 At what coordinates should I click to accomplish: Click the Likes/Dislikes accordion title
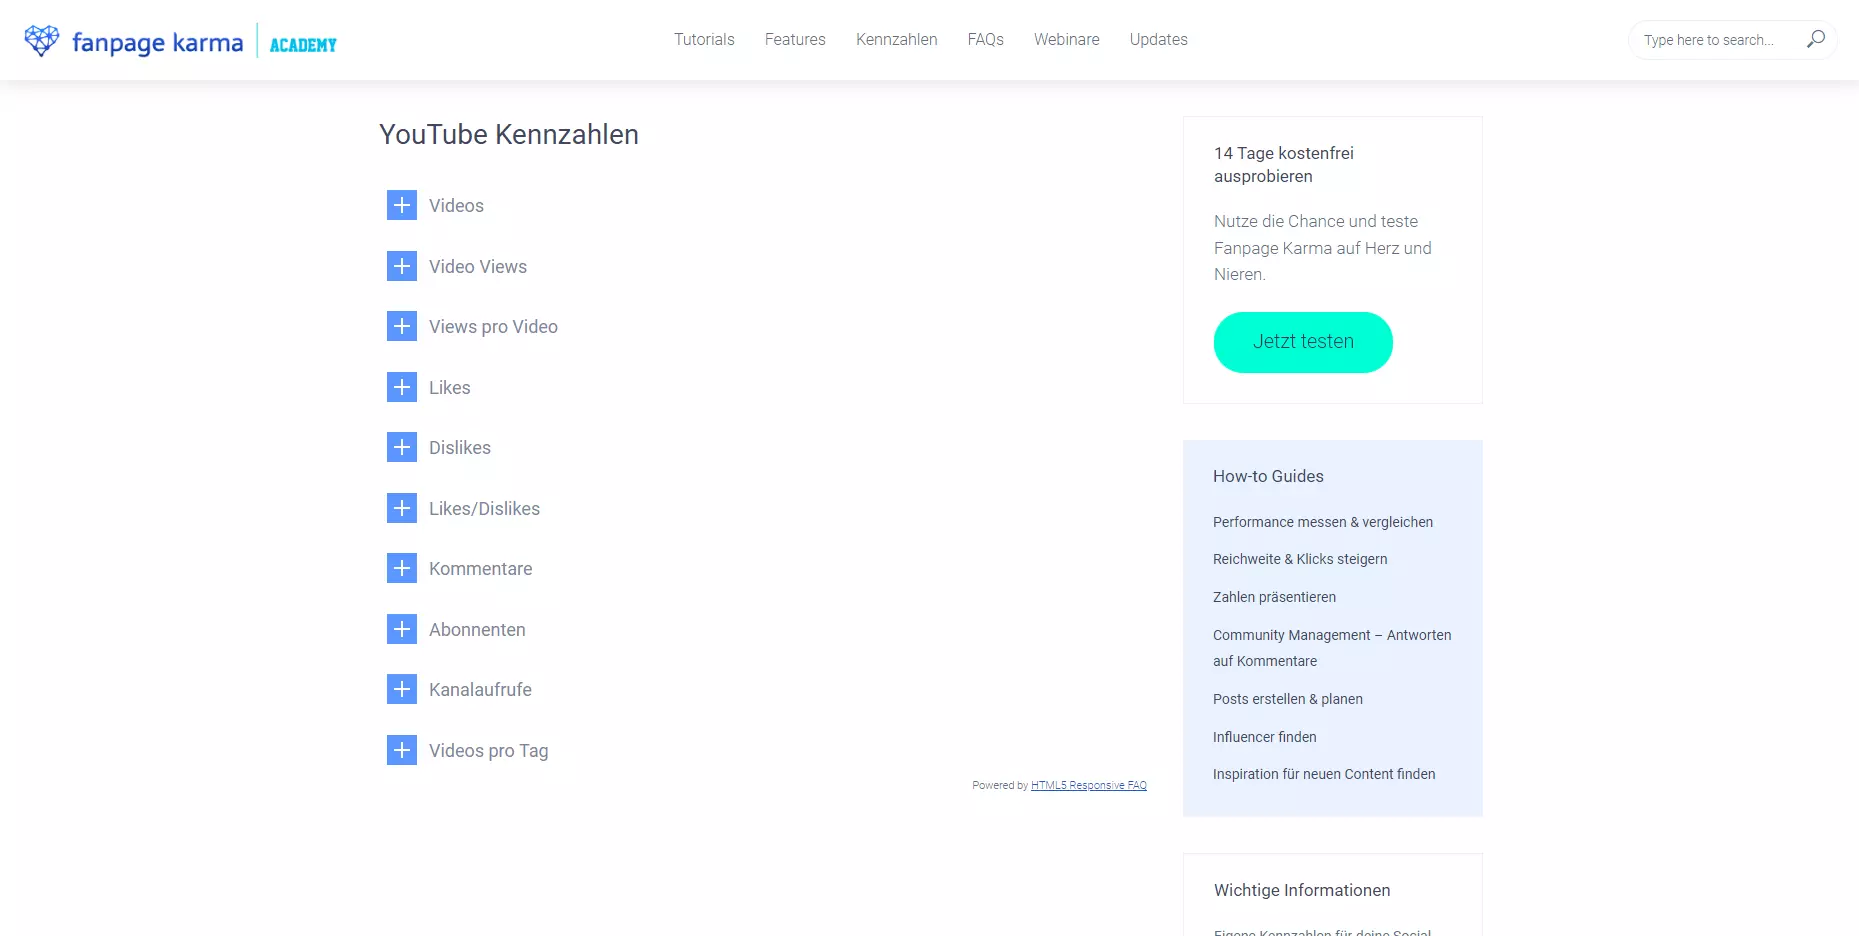(484, 508)
